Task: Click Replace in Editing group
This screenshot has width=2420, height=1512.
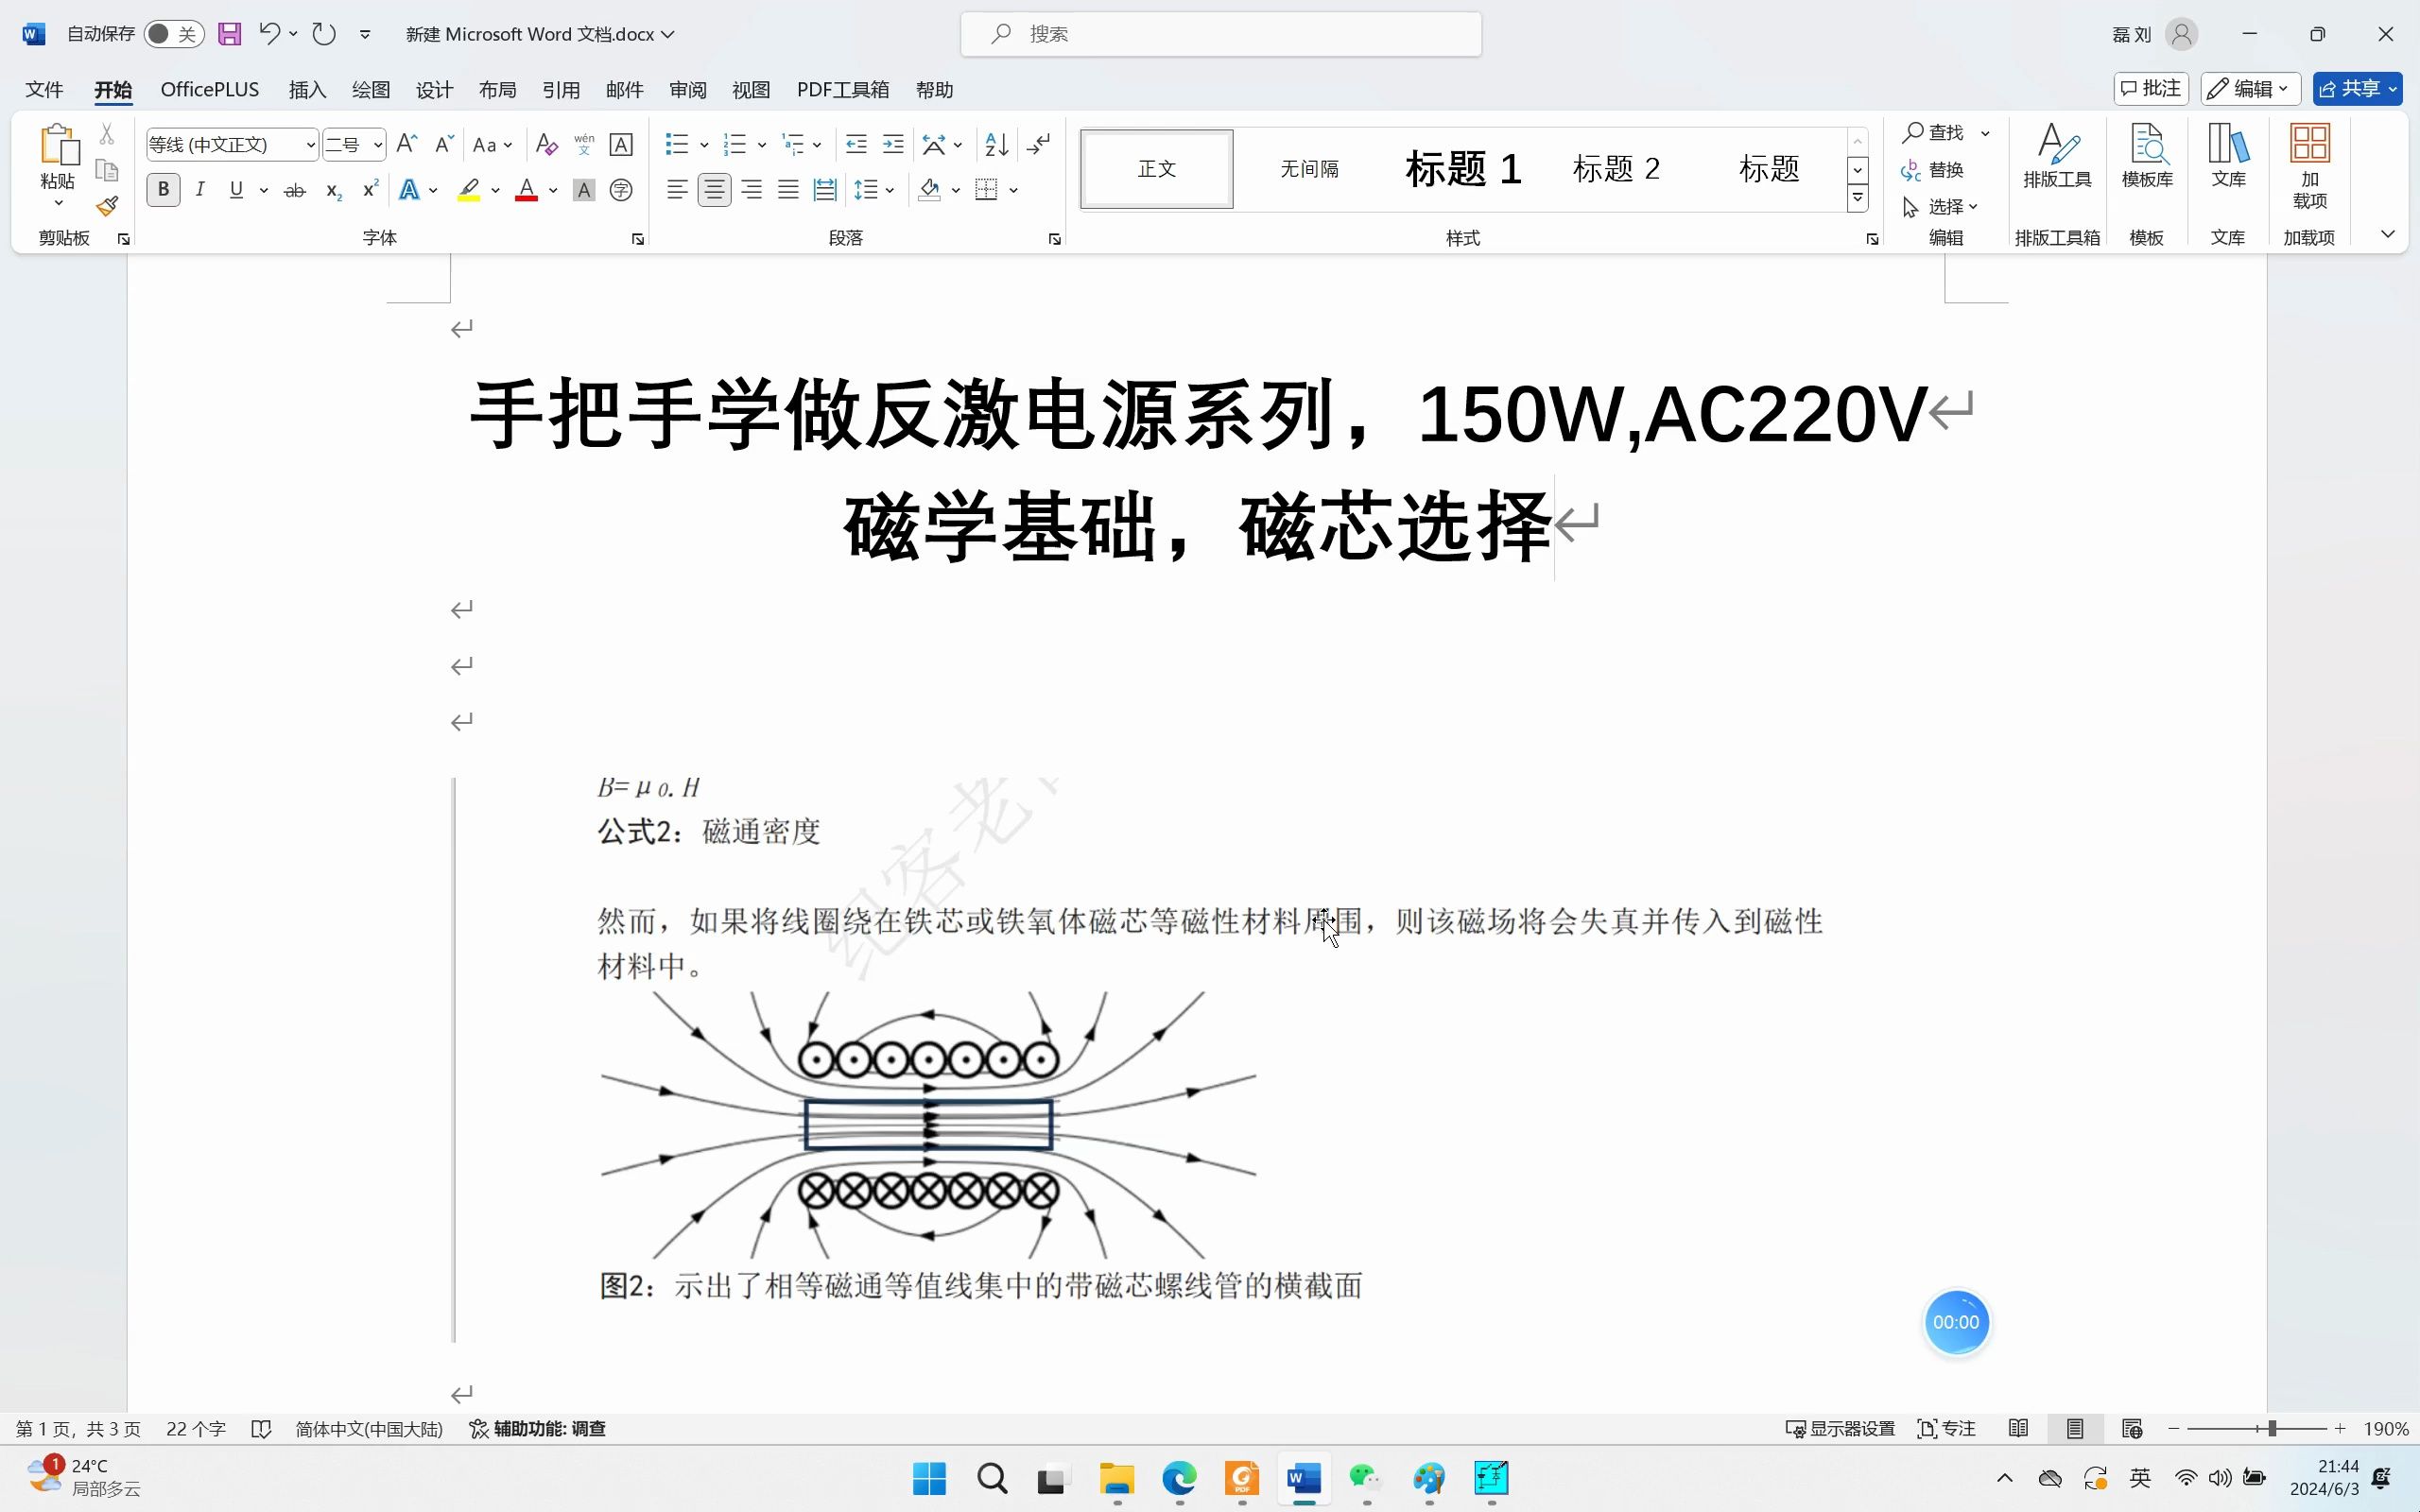Action: point(1932,170)
